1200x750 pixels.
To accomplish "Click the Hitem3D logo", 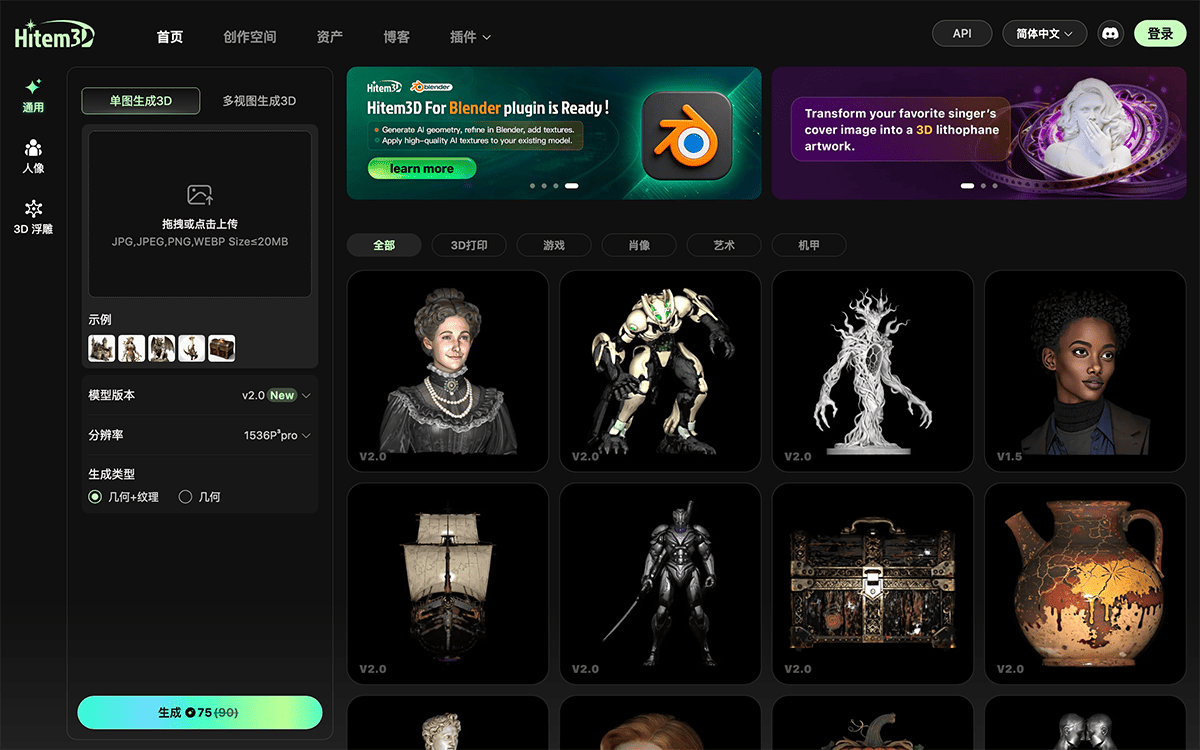I will [55, 35].
